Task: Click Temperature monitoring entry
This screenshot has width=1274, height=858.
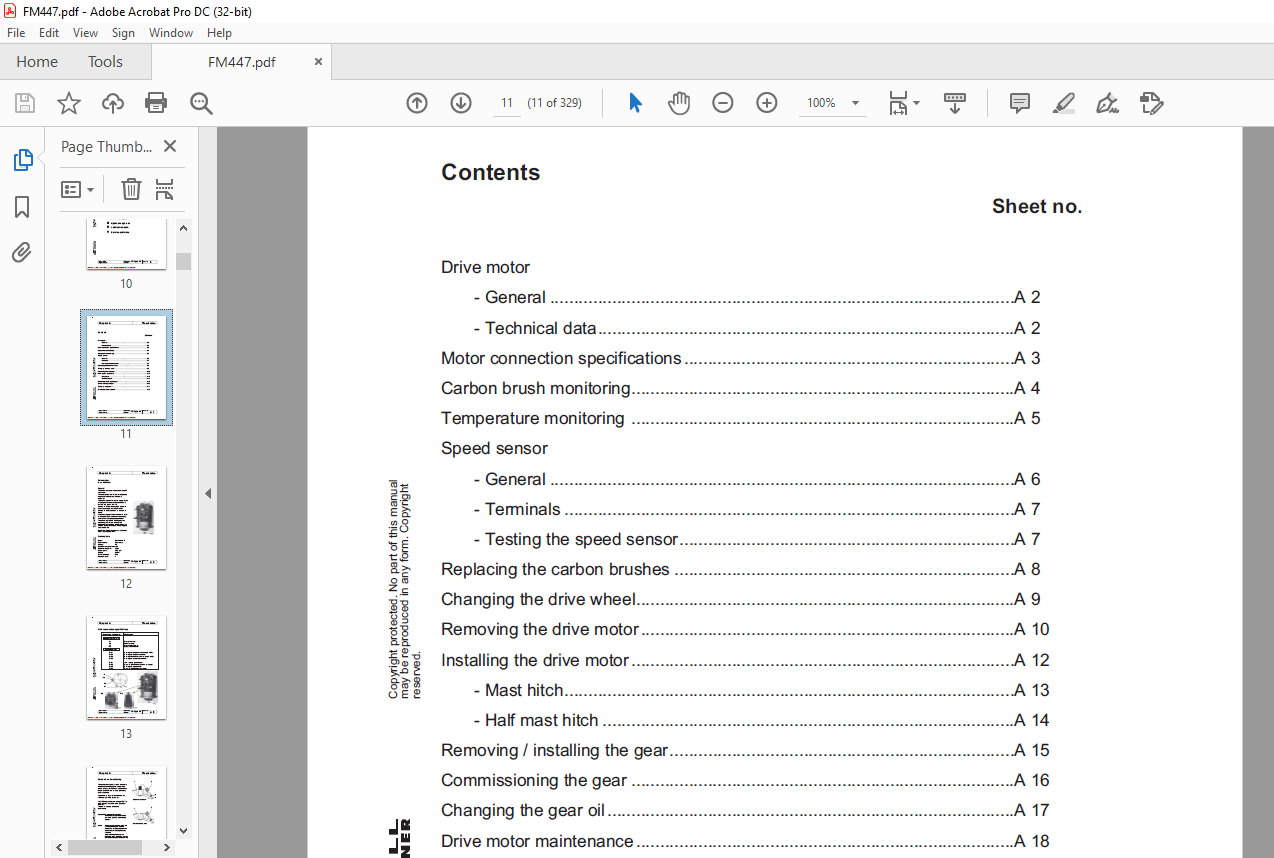Action: 741,418
